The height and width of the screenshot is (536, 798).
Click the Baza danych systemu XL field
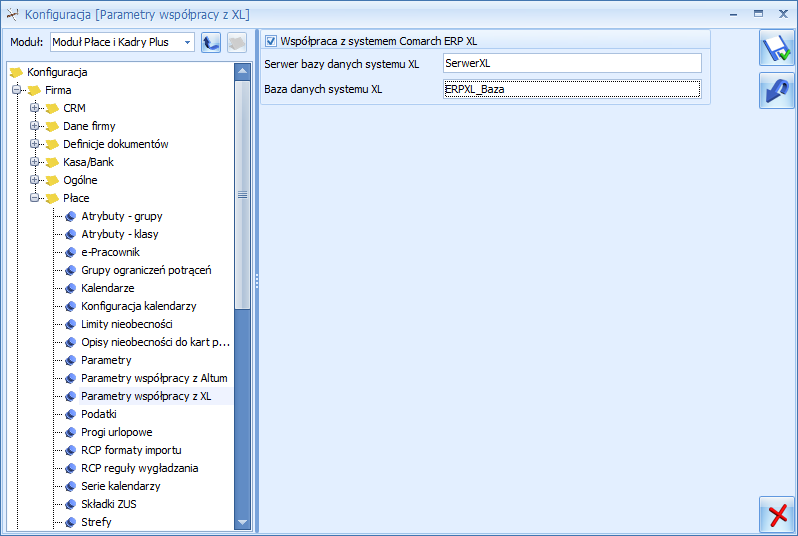[x=572, y=90]
